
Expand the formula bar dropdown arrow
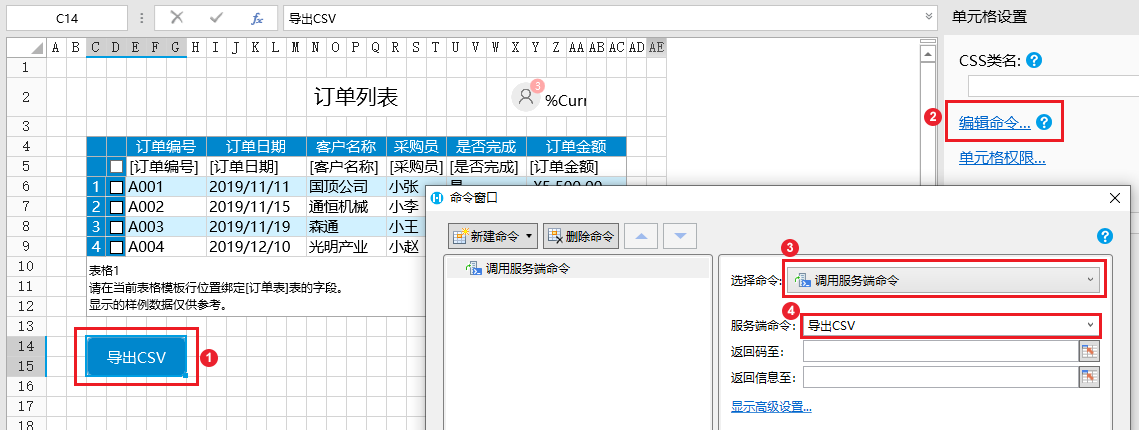[x=928, y=18]
